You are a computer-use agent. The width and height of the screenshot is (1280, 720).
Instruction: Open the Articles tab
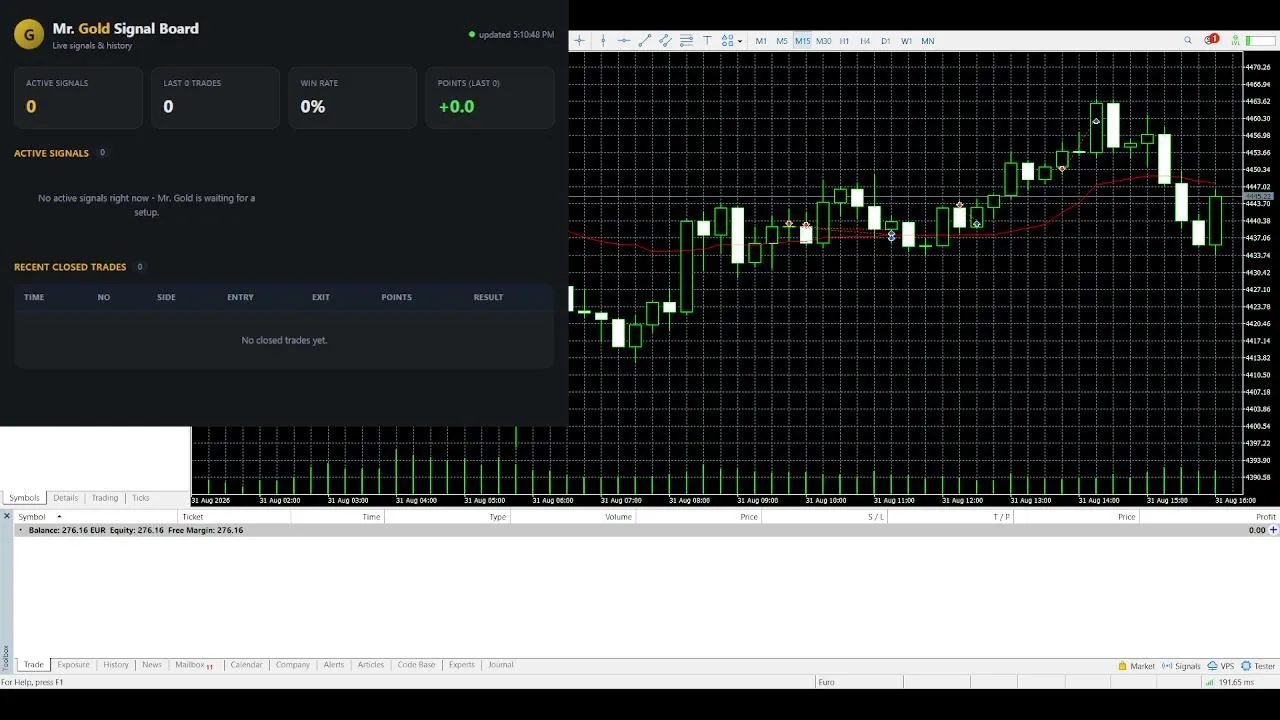click(x=371, y=665)
